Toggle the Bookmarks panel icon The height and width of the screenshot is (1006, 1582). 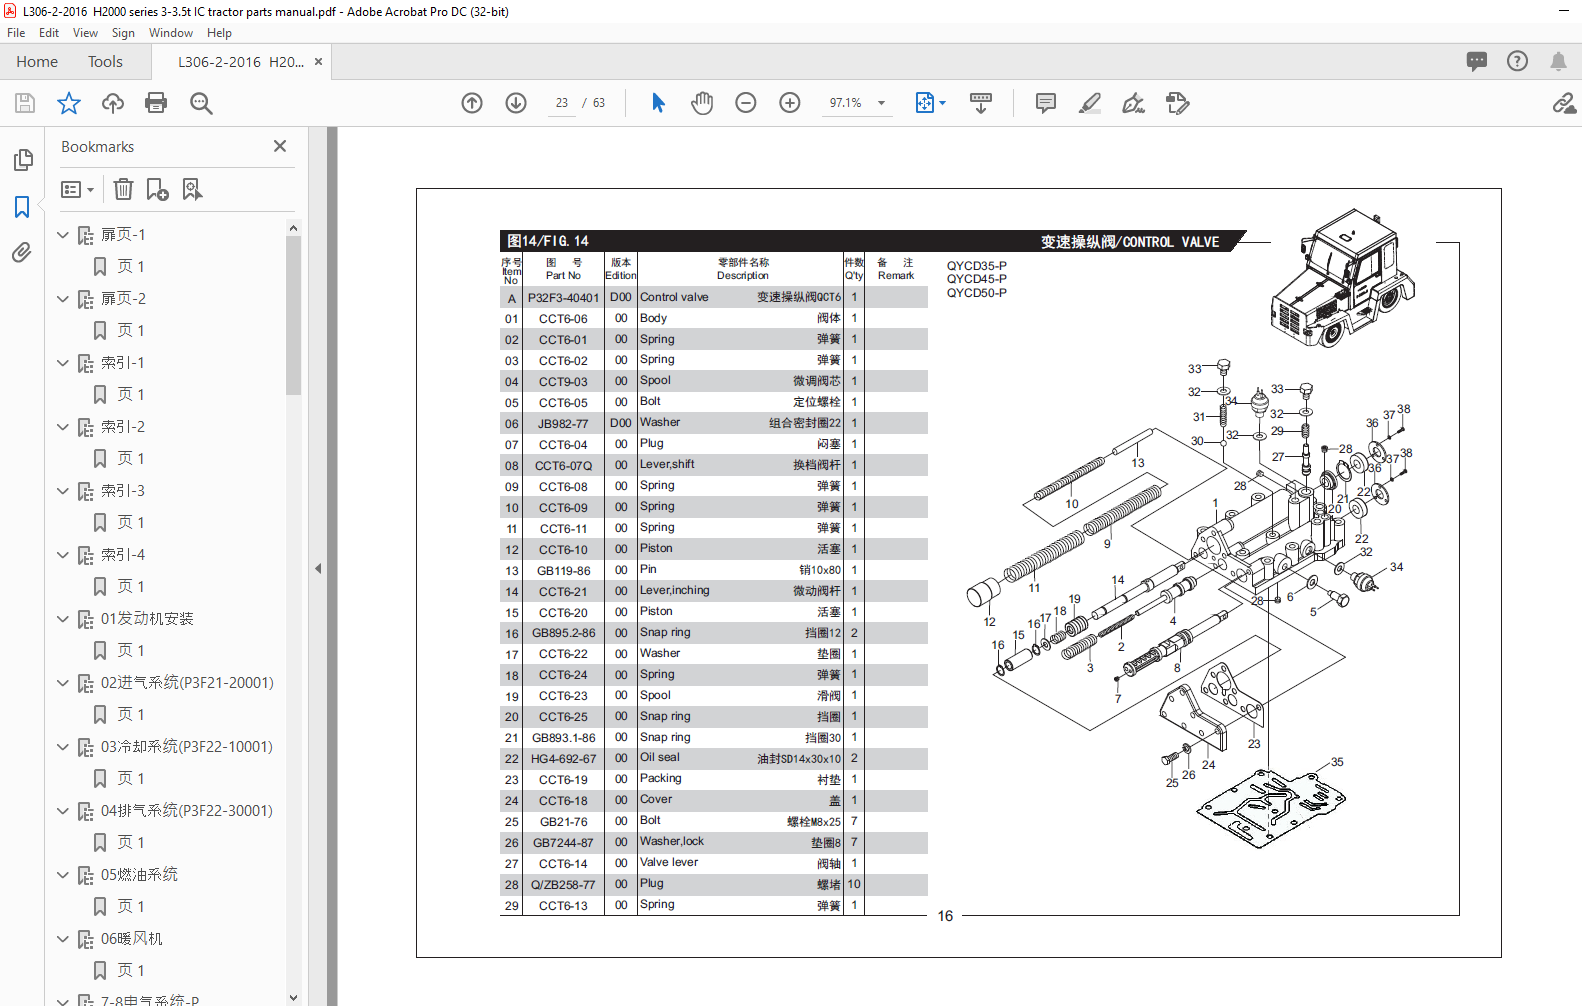[x=22, y=207]
